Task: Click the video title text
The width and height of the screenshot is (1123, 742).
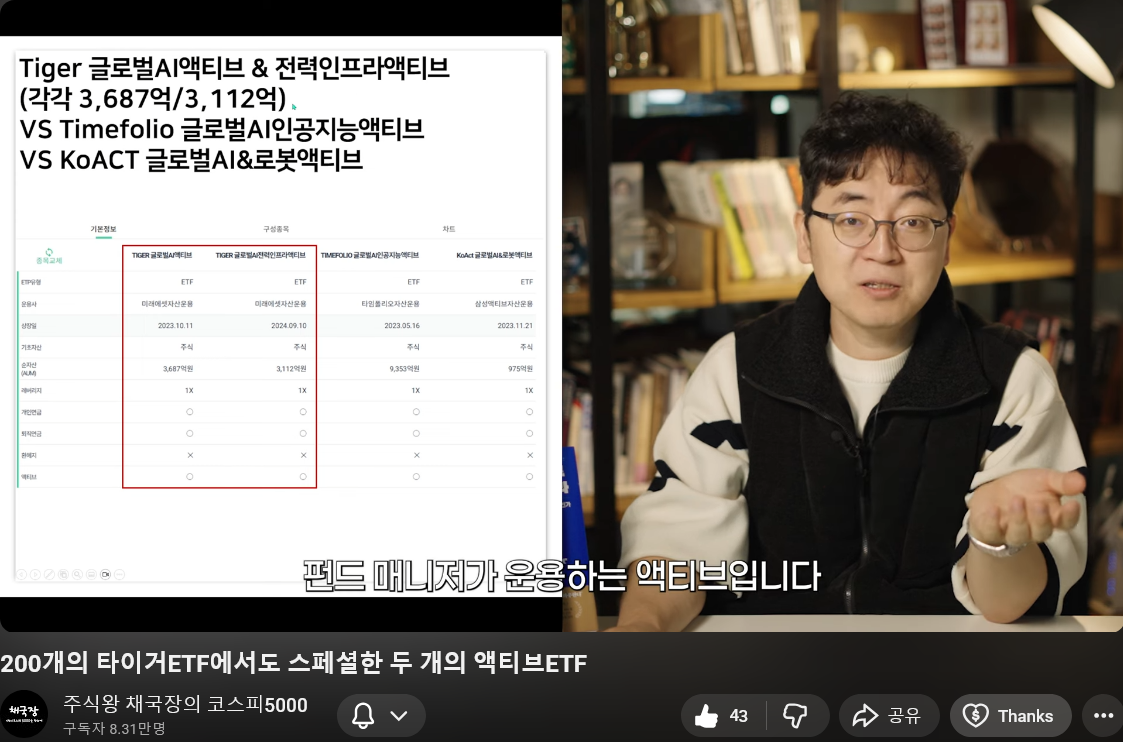Action: 293,663
